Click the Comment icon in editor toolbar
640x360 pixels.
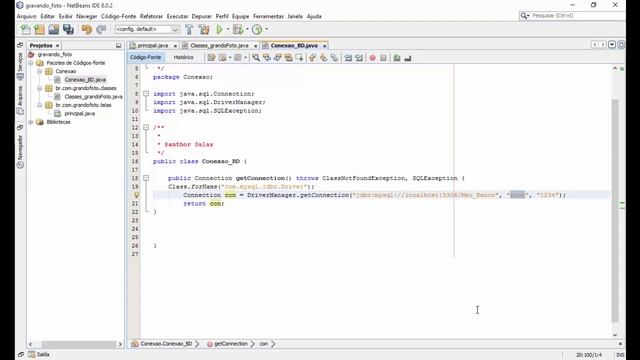tap(397, 58)
